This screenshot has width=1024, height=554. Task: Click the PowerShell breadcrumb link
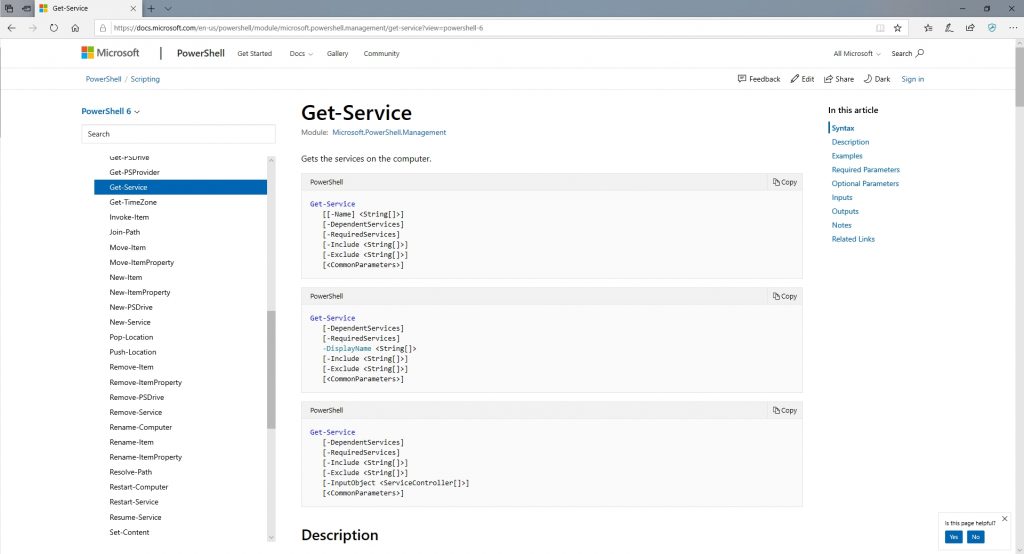(x=103, y=79)
